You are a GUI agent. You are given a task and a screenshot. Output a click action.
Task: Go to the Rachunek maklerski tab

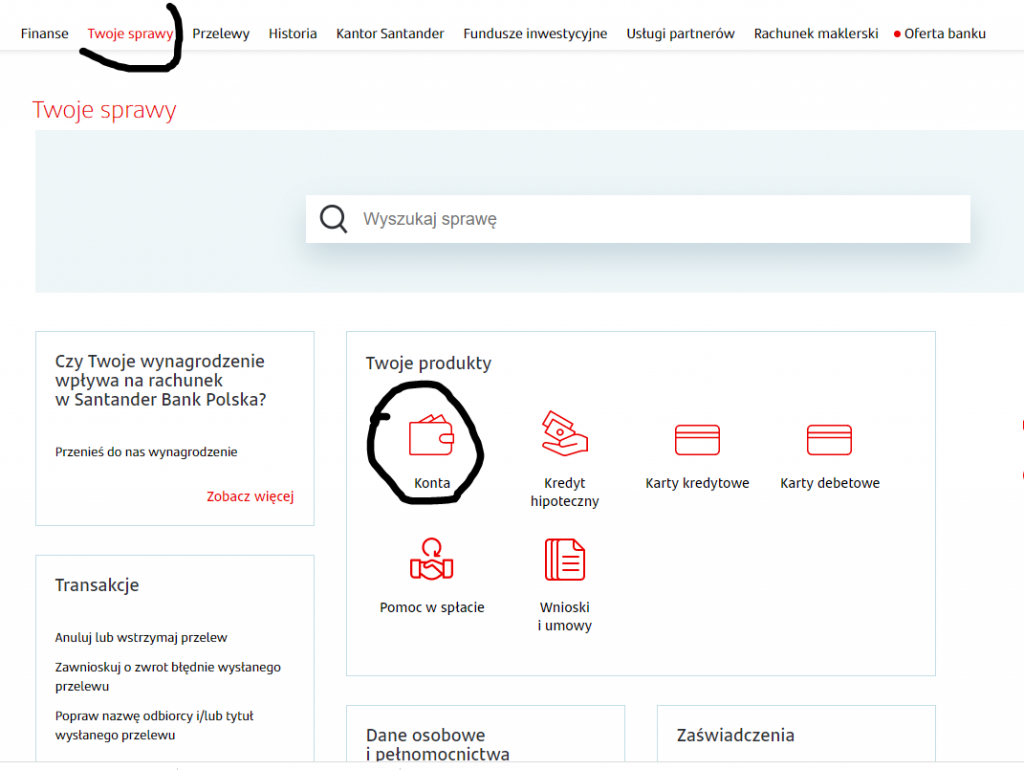(x=816, y=34)
